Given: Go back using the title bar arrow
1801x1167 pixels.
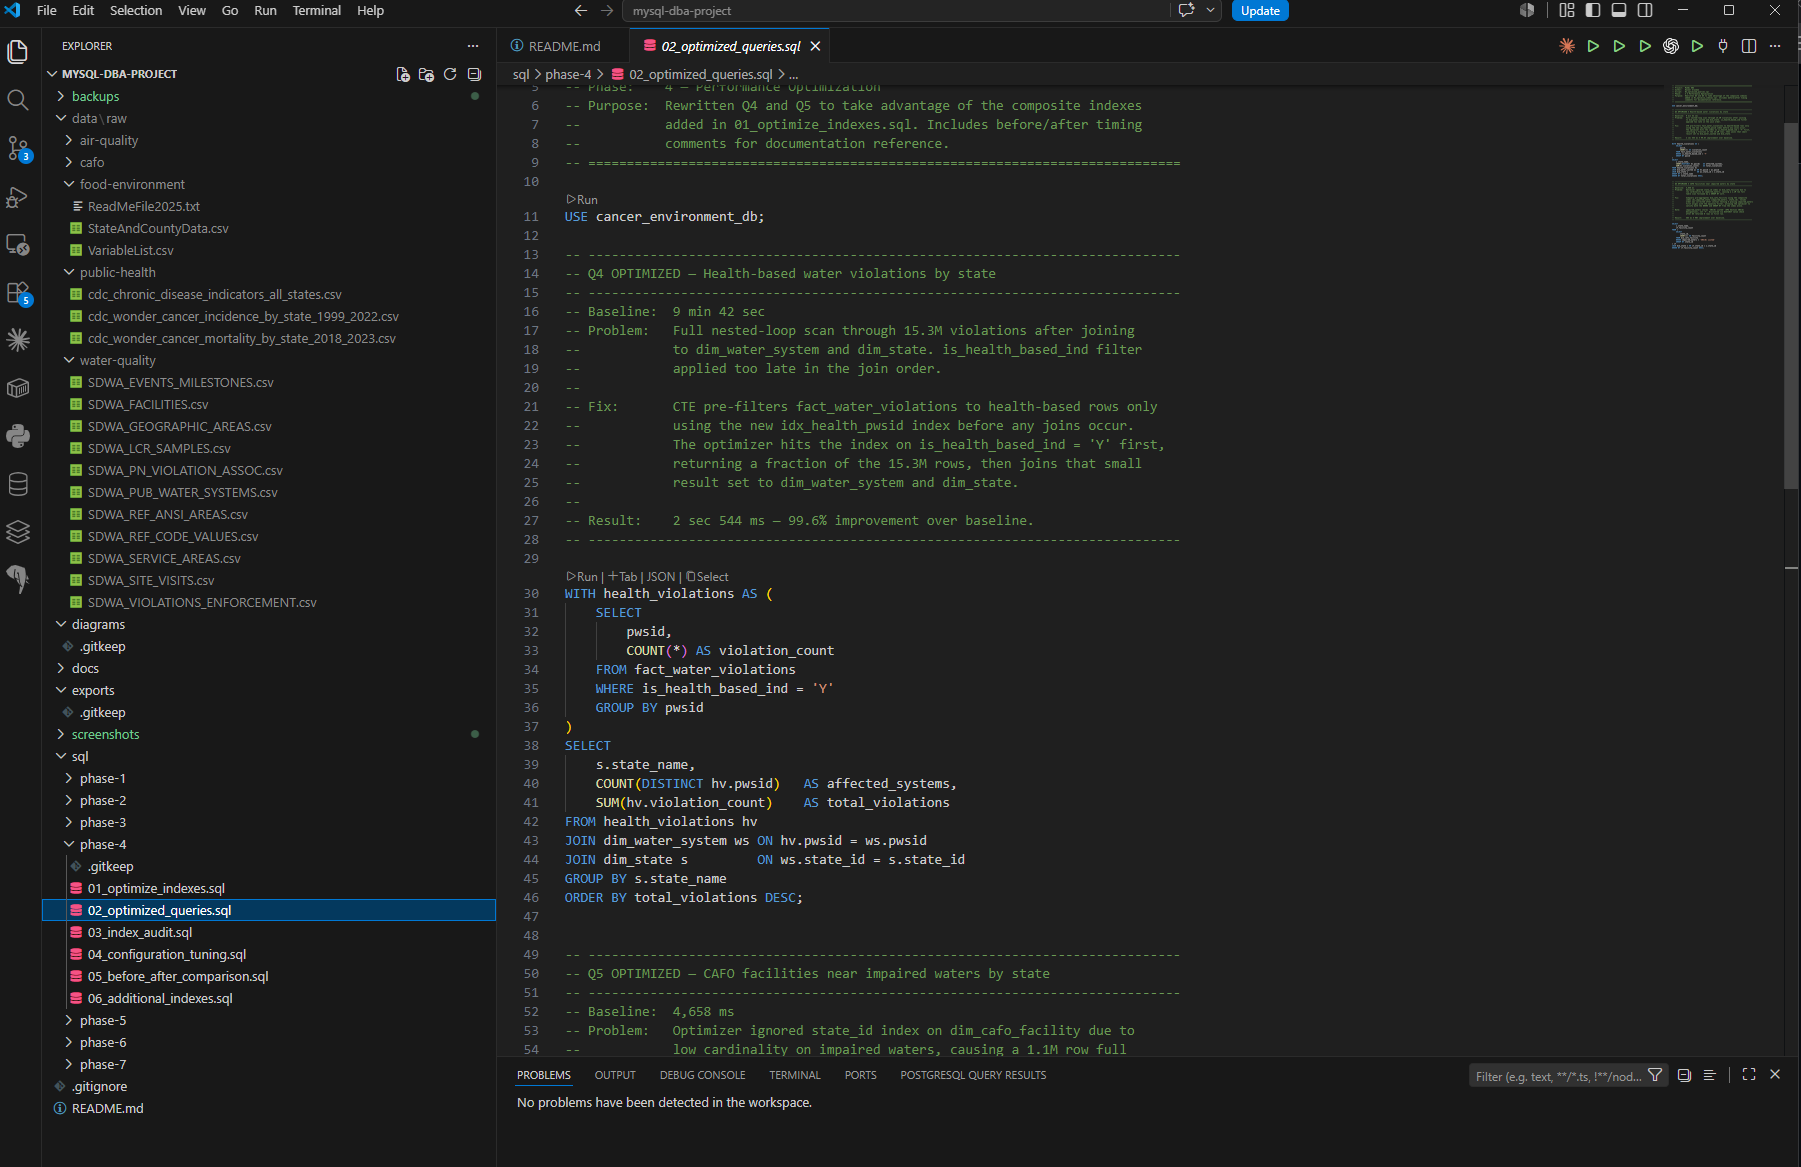Looking at the screenshot, I should click(x=581, y=11).
